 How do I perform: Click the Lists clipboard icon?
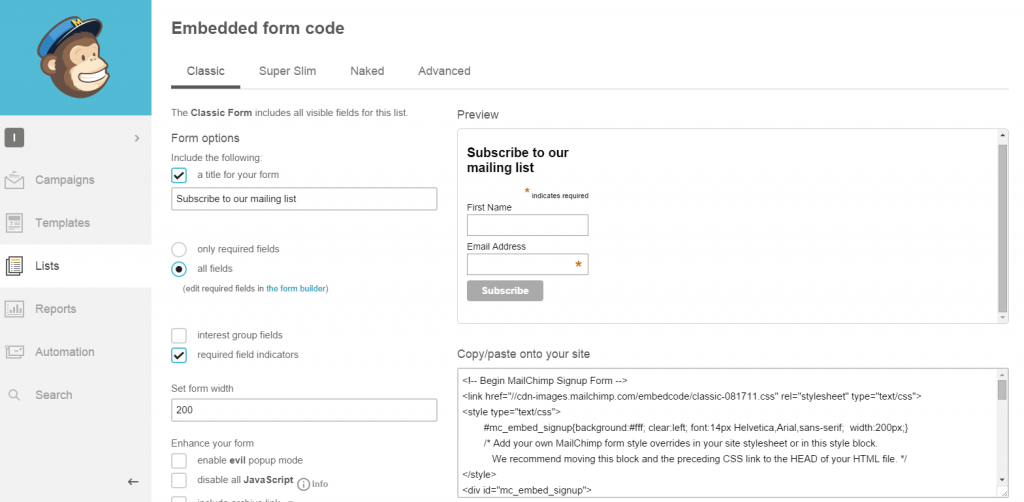click(x=14, y=266)
